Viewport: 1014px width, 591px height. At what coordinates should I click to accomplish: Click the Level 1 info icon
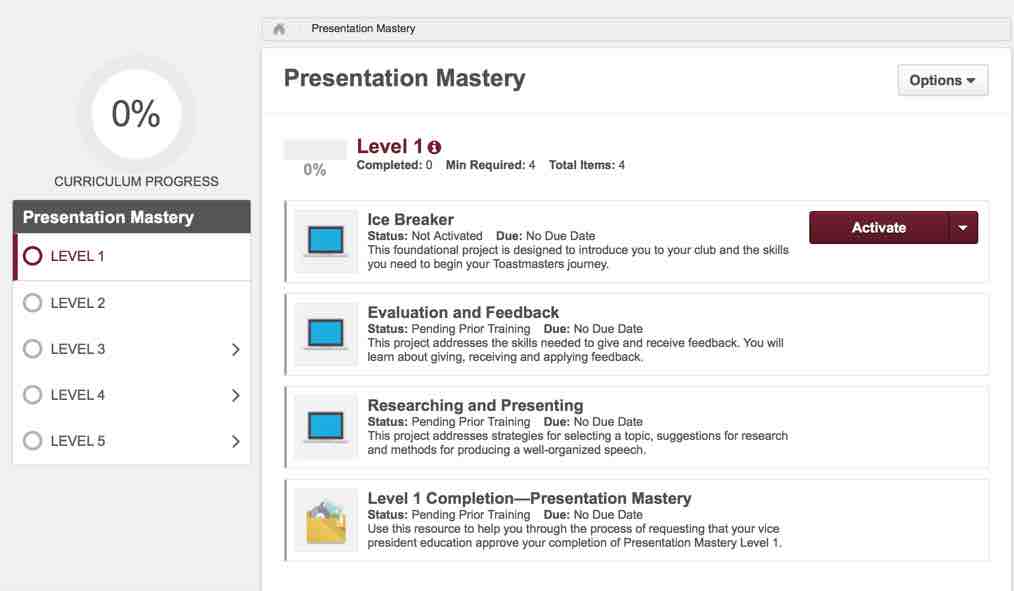click(x=434, y=147)
